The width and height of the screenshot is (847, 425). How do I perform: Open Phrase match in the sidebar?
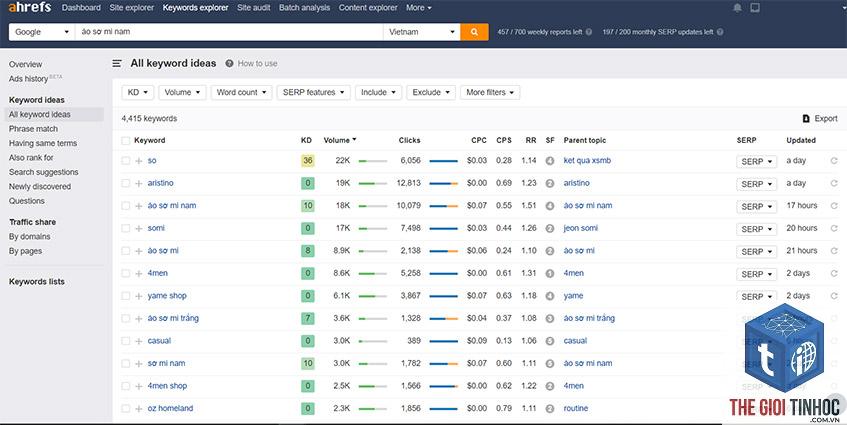(33, 129)
